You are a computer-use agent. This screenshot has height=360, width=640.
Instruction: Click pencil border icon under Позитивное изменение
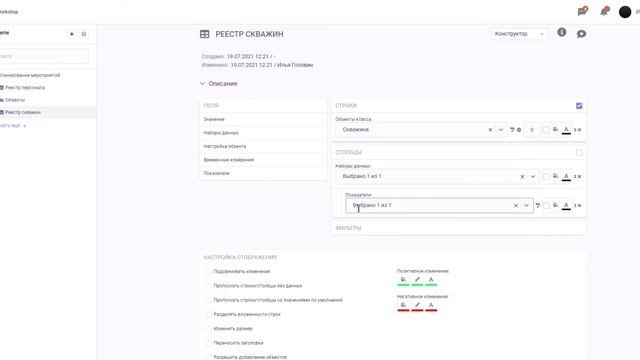[x=417, y=280]
